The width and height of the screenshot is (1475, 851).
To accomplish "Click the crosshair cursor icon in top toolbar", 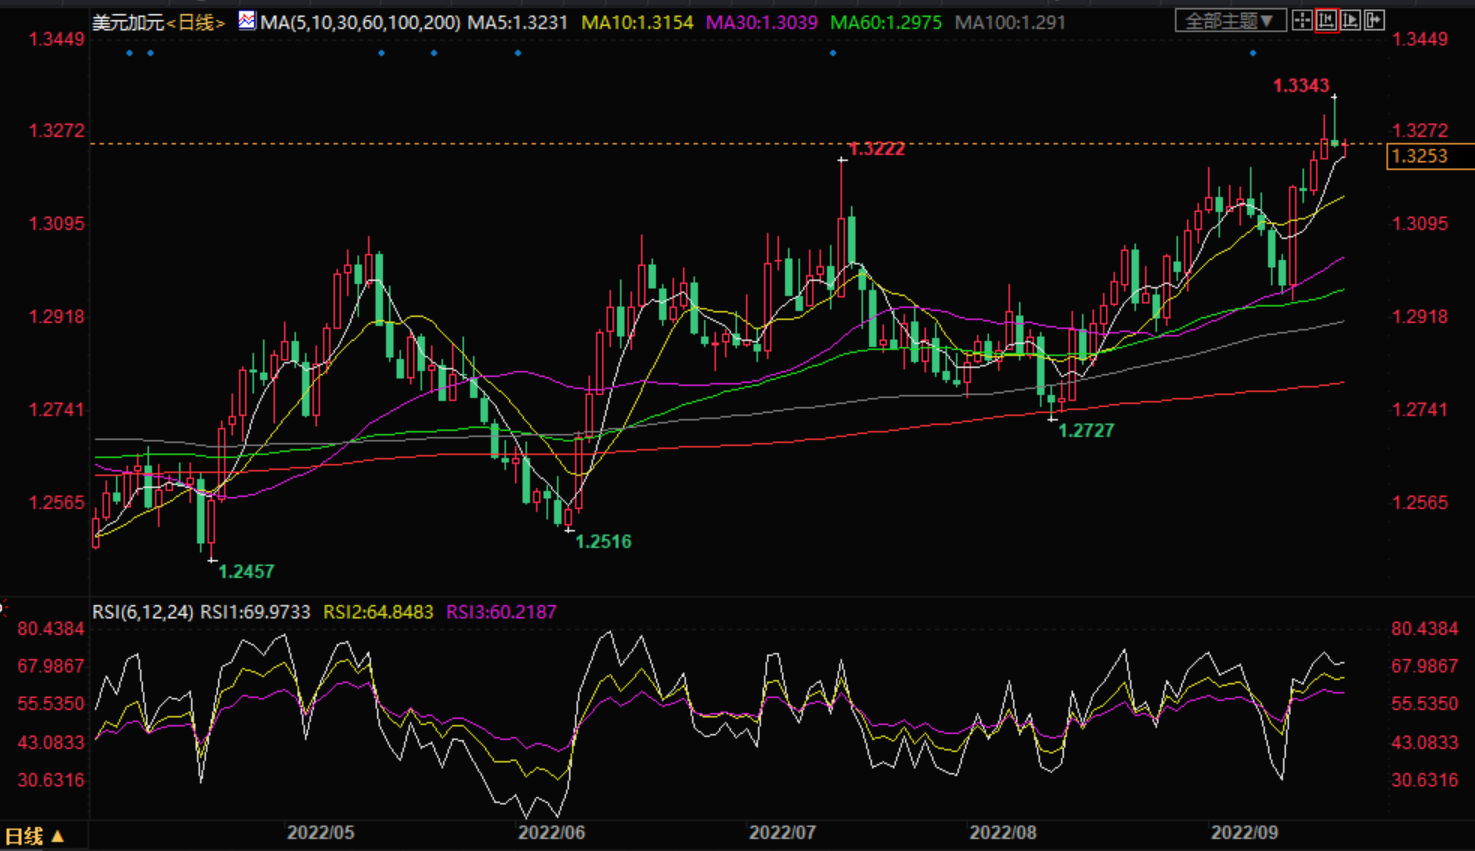I will (x=1301, y=20).
